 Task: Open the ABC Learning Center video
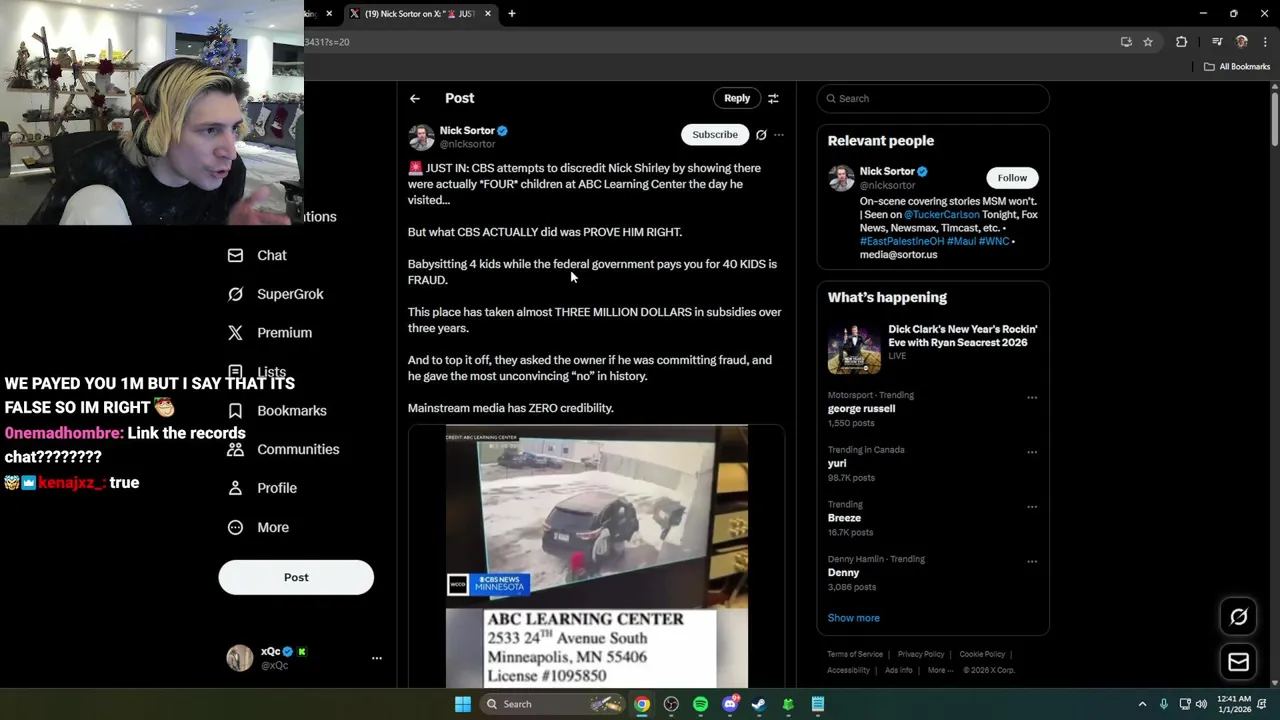pyautogui.click(x=596, y=556)
